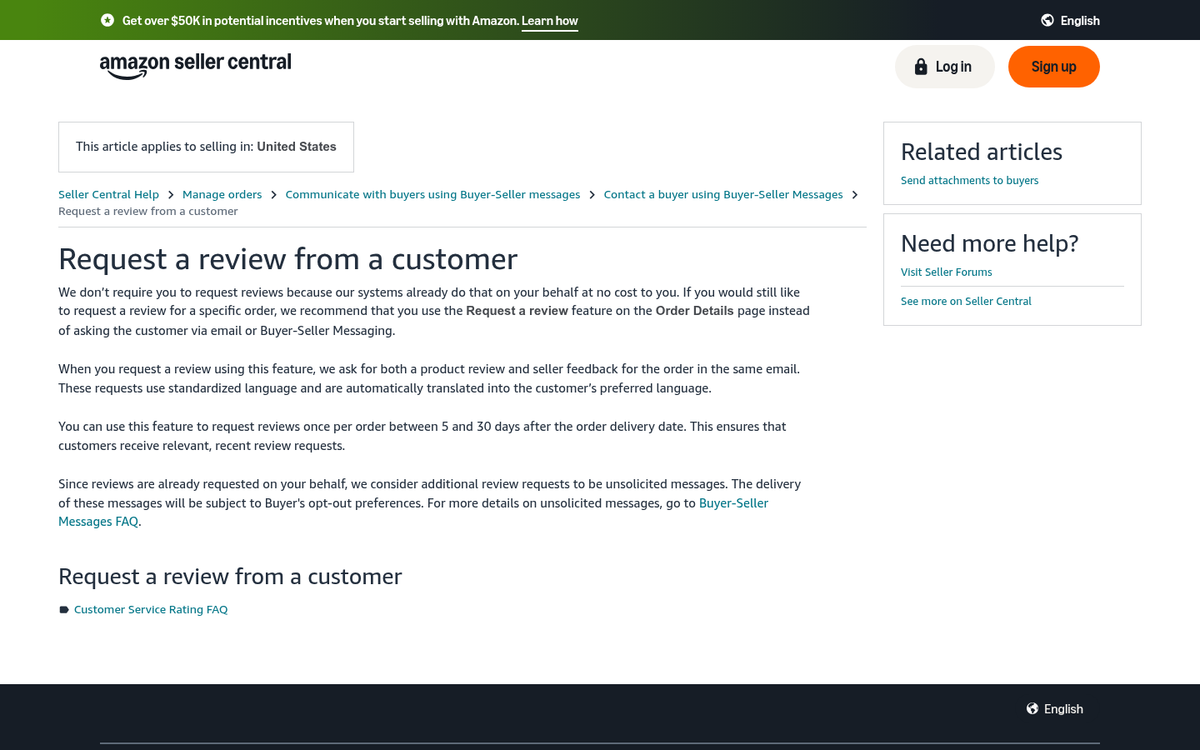1200x750 pixels.
Task: Select Manage orders in the breadcrumb trail
Action: pos(222,194)
